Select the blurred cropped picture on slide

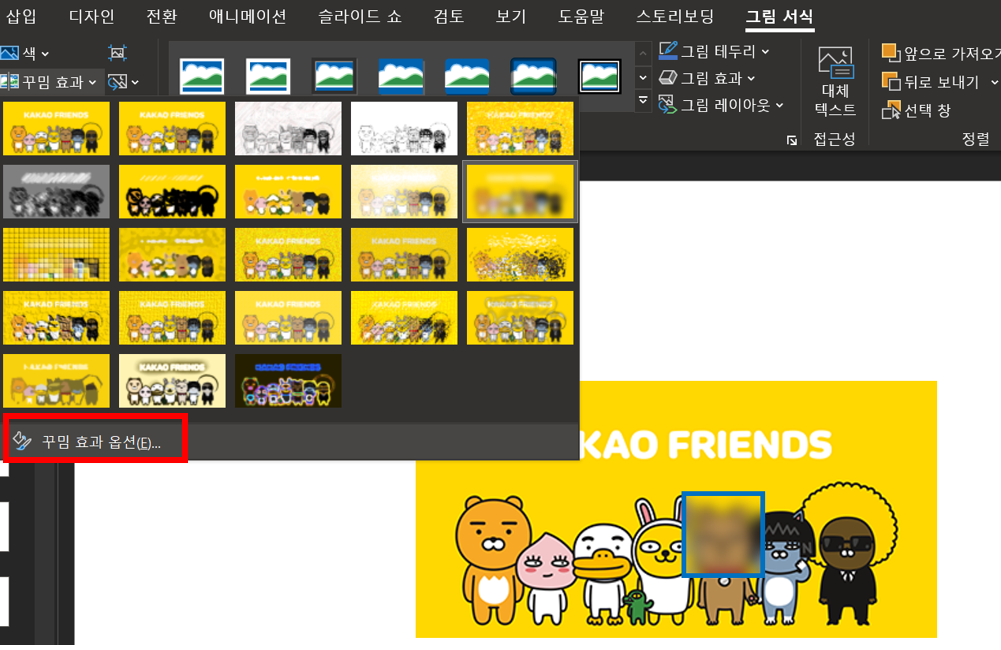(x=723, y=534)
